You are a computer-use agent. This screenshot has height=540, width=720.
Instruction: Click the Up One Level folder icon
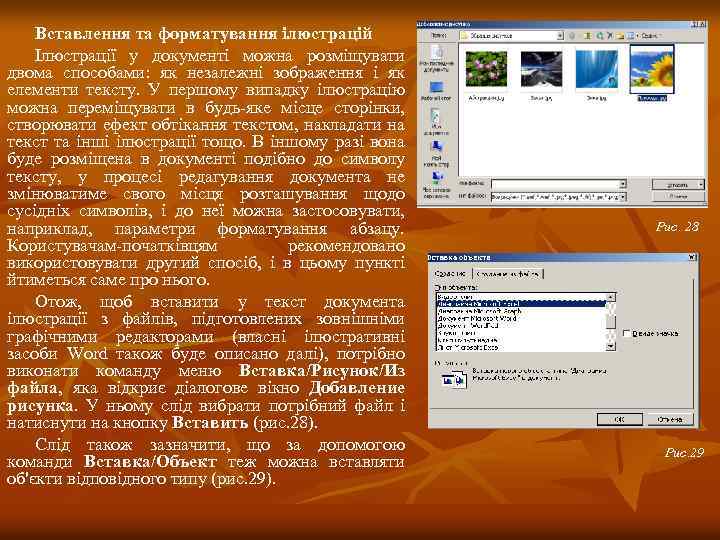pos(589,35)
